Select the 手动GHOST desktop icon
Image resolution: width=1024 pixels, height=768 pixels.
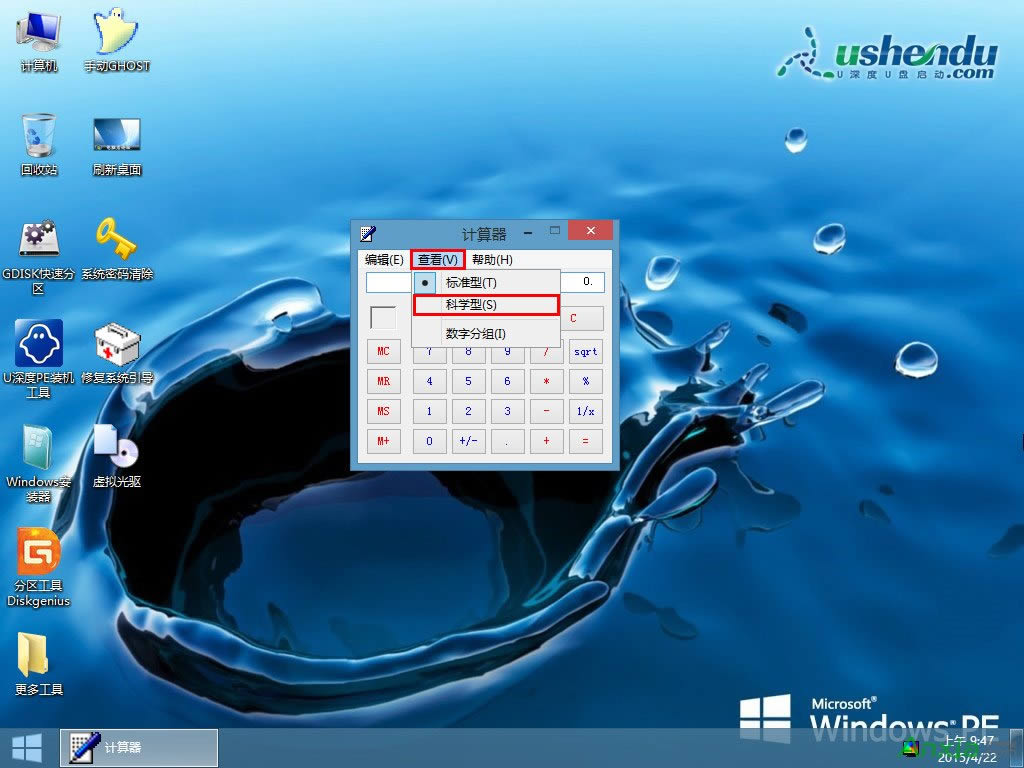[117, 40]
